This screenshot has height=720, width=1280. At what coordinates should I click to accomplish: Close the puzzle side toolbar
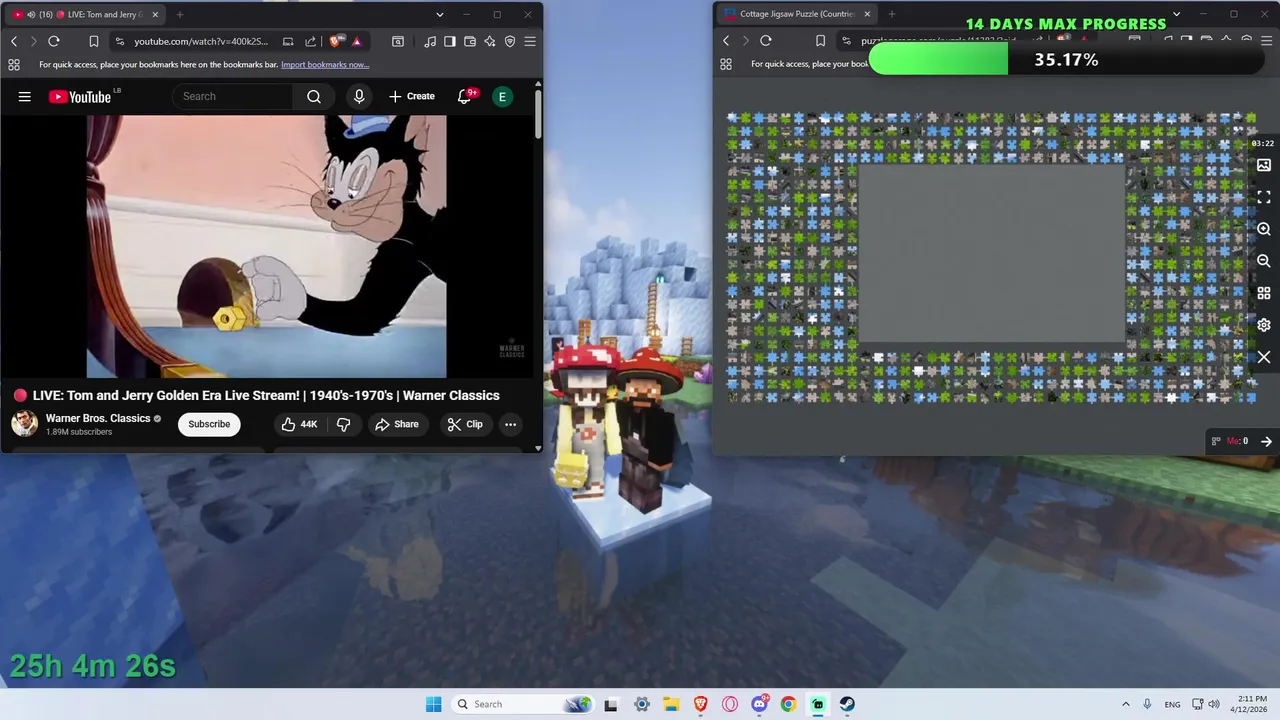coord(1264,357)
